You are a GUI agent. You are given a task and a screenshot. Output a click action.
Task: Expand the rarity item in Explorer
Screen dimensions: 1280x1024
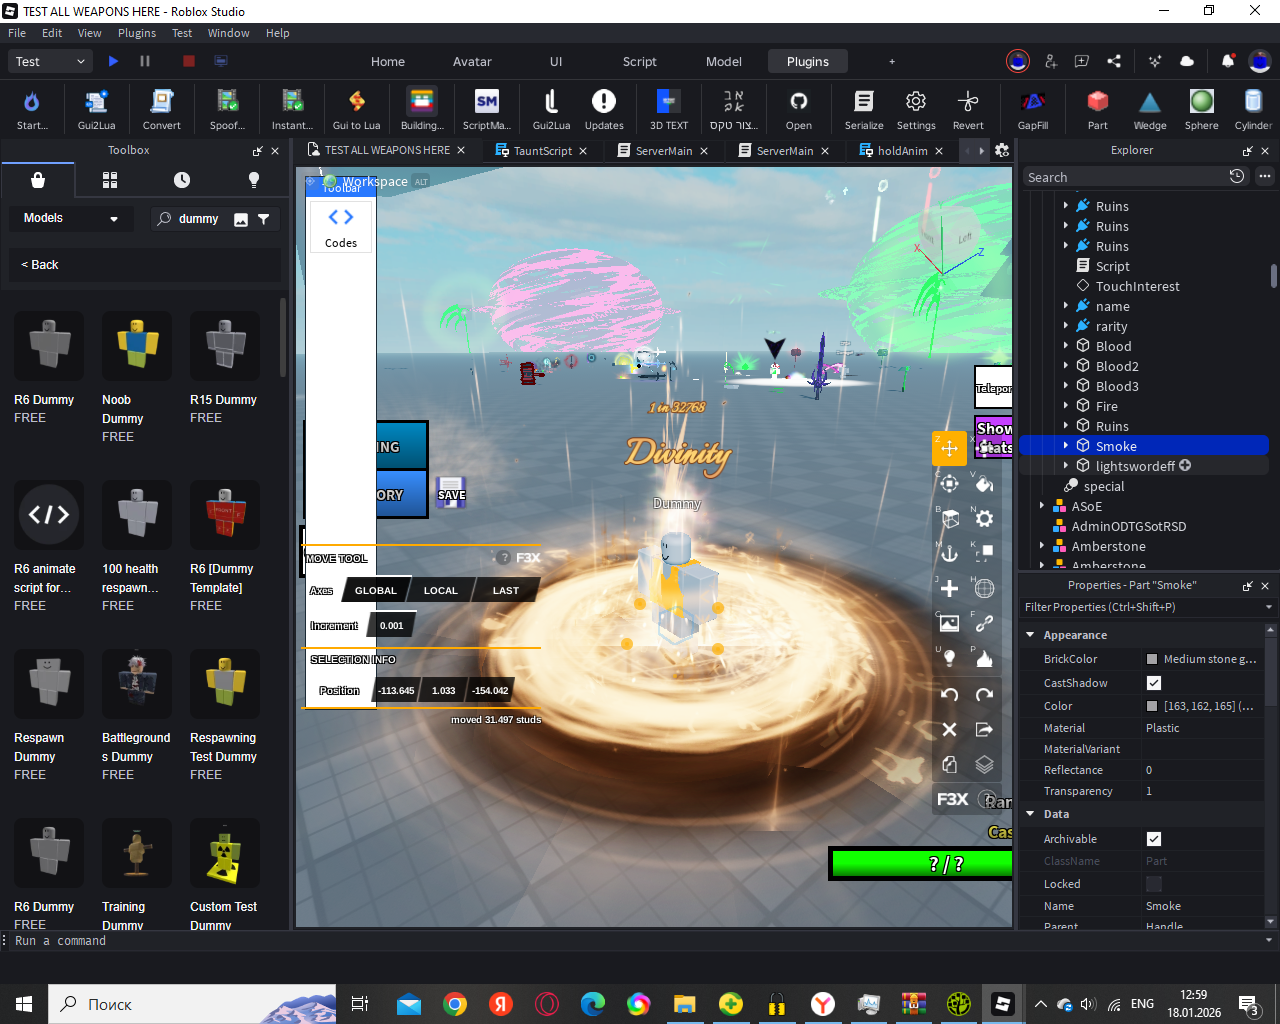coord(1066,326)
